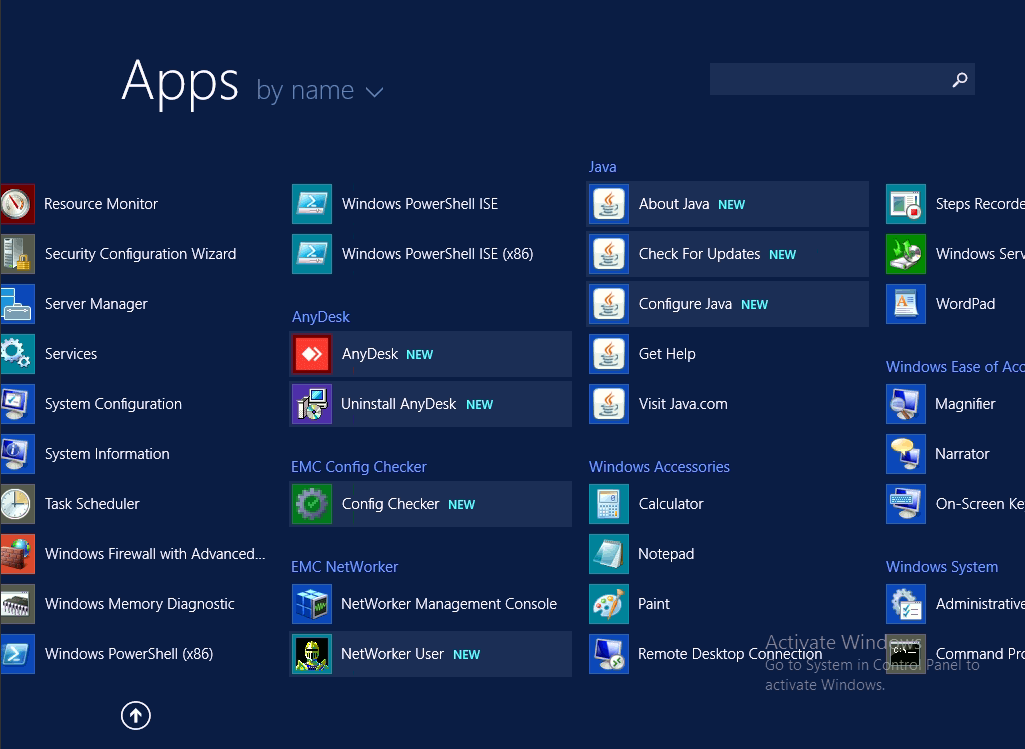
Task: Launch the Config Checker icon
Action: coord(312,504)
